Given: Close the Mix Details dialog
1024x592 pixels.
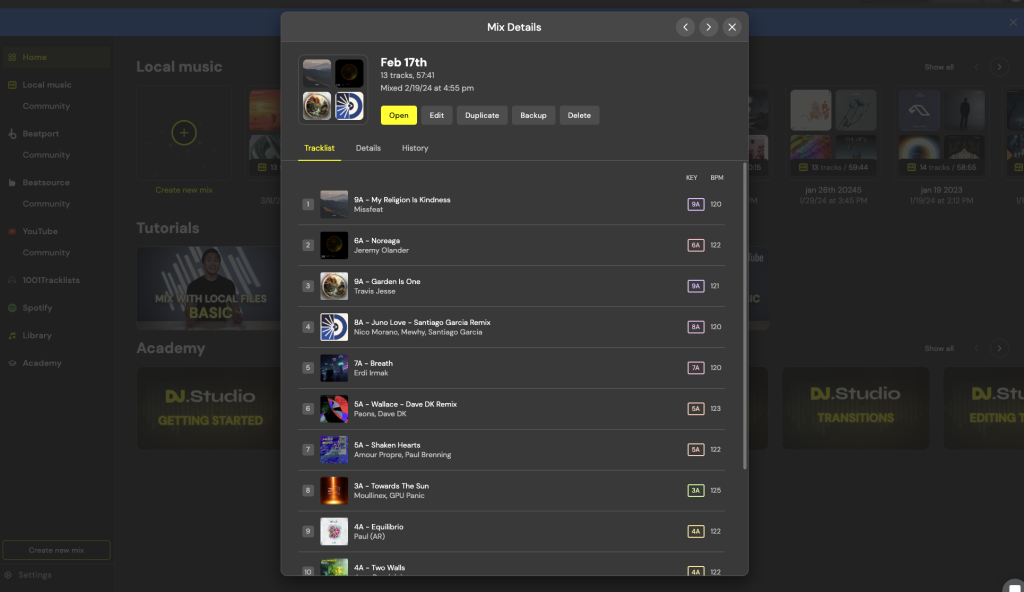Looking at the screenshot, I should tap(732, 27).
